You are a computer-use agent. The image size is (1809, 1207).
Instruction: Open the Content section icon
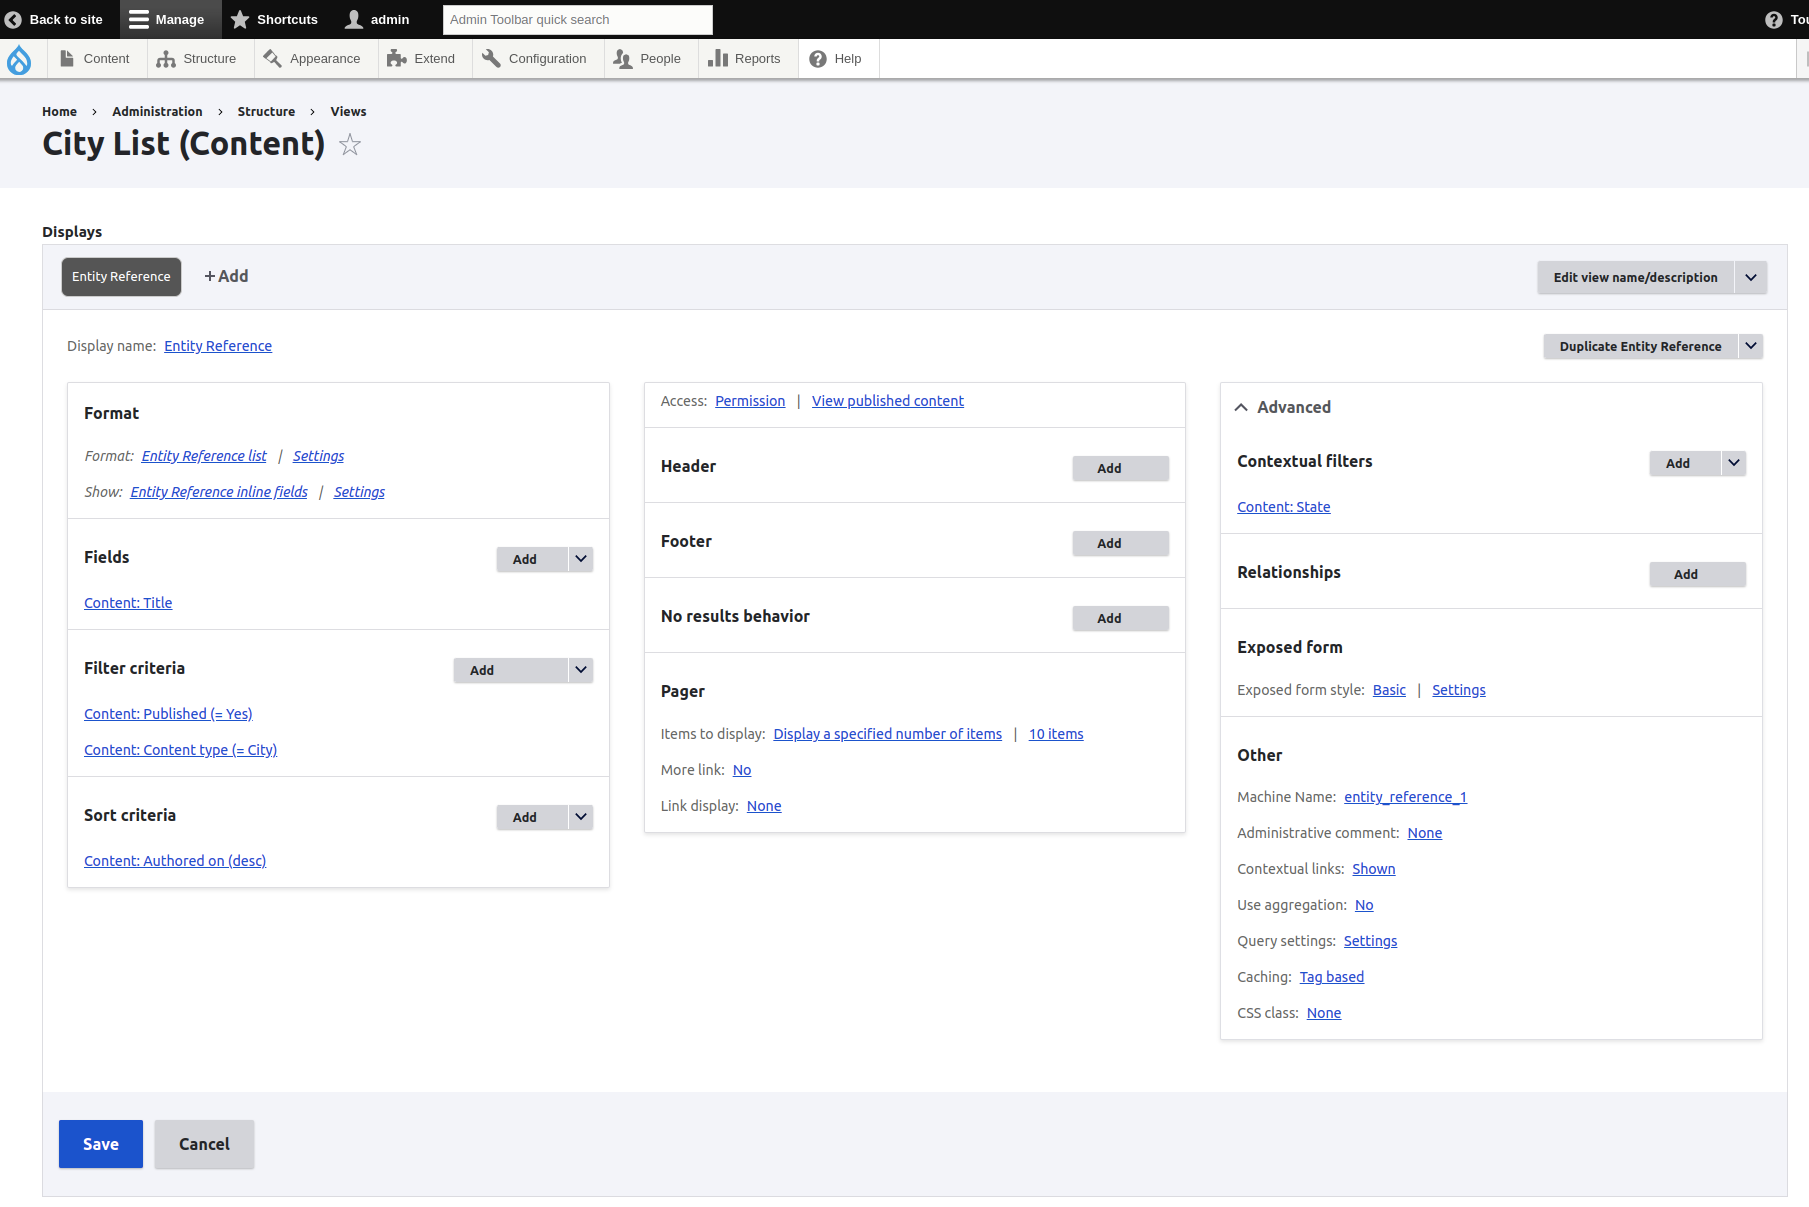coord(65,58)
